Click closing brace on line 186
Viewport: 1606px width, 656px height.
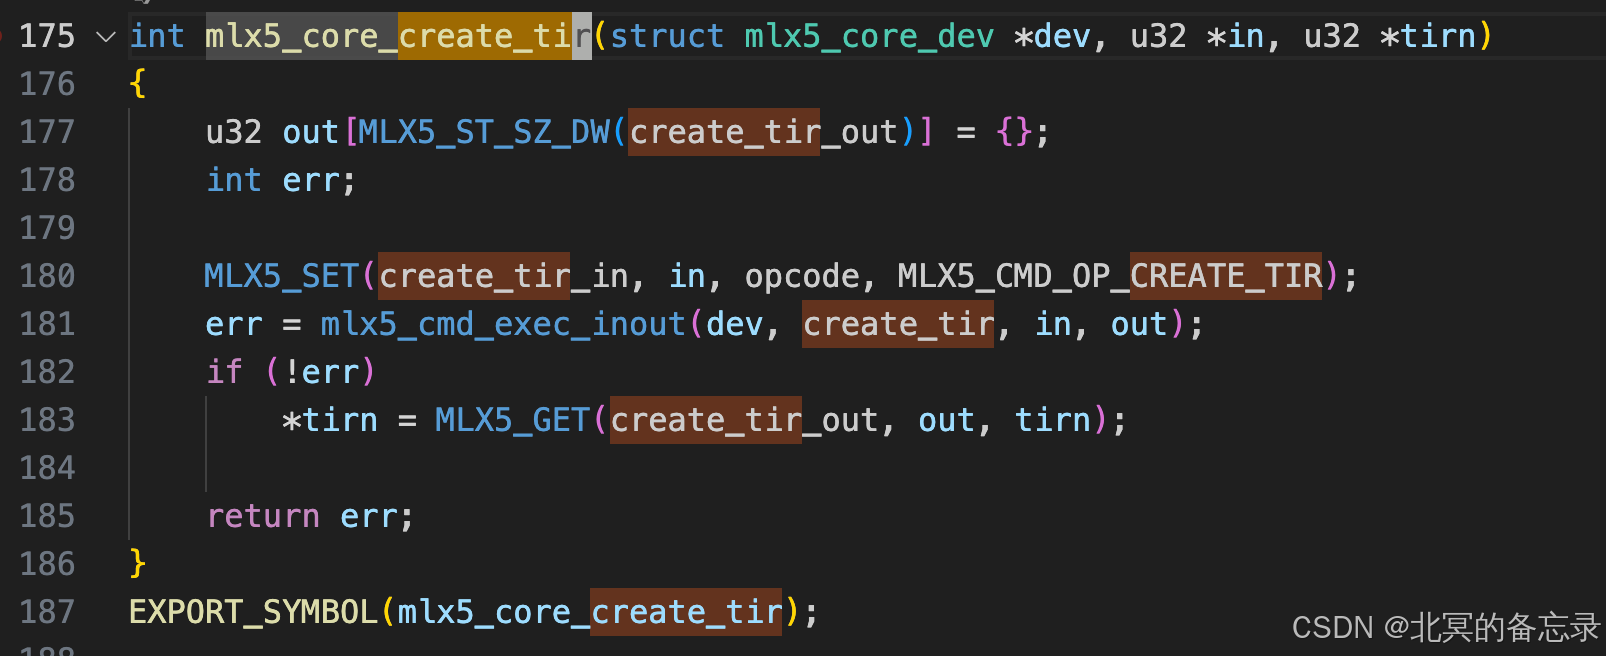click(x=138, y=564)
